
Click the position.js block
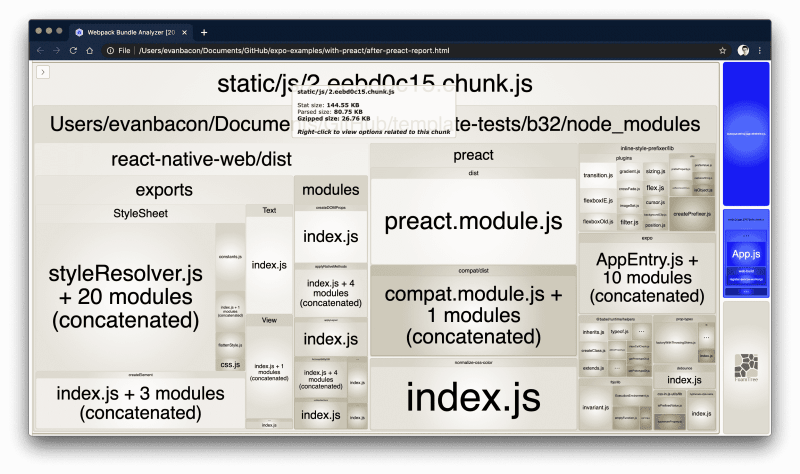point(655,224)
